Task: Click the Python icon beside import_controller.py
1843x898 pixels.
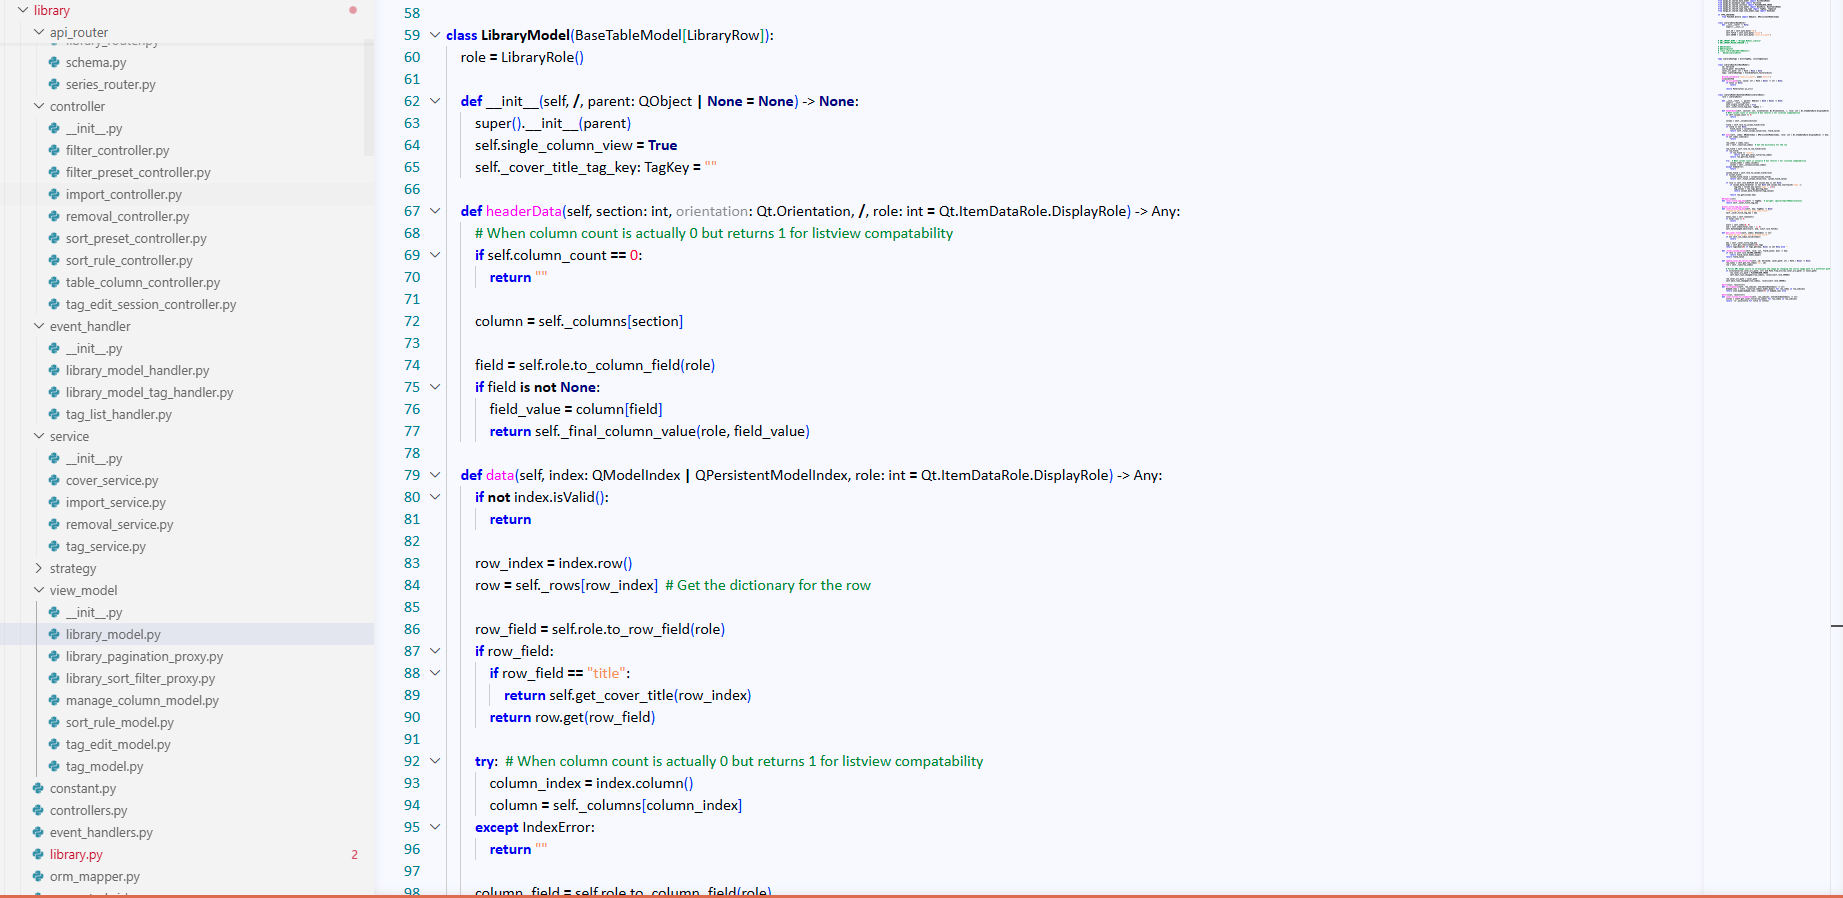Action: (54, 194)
